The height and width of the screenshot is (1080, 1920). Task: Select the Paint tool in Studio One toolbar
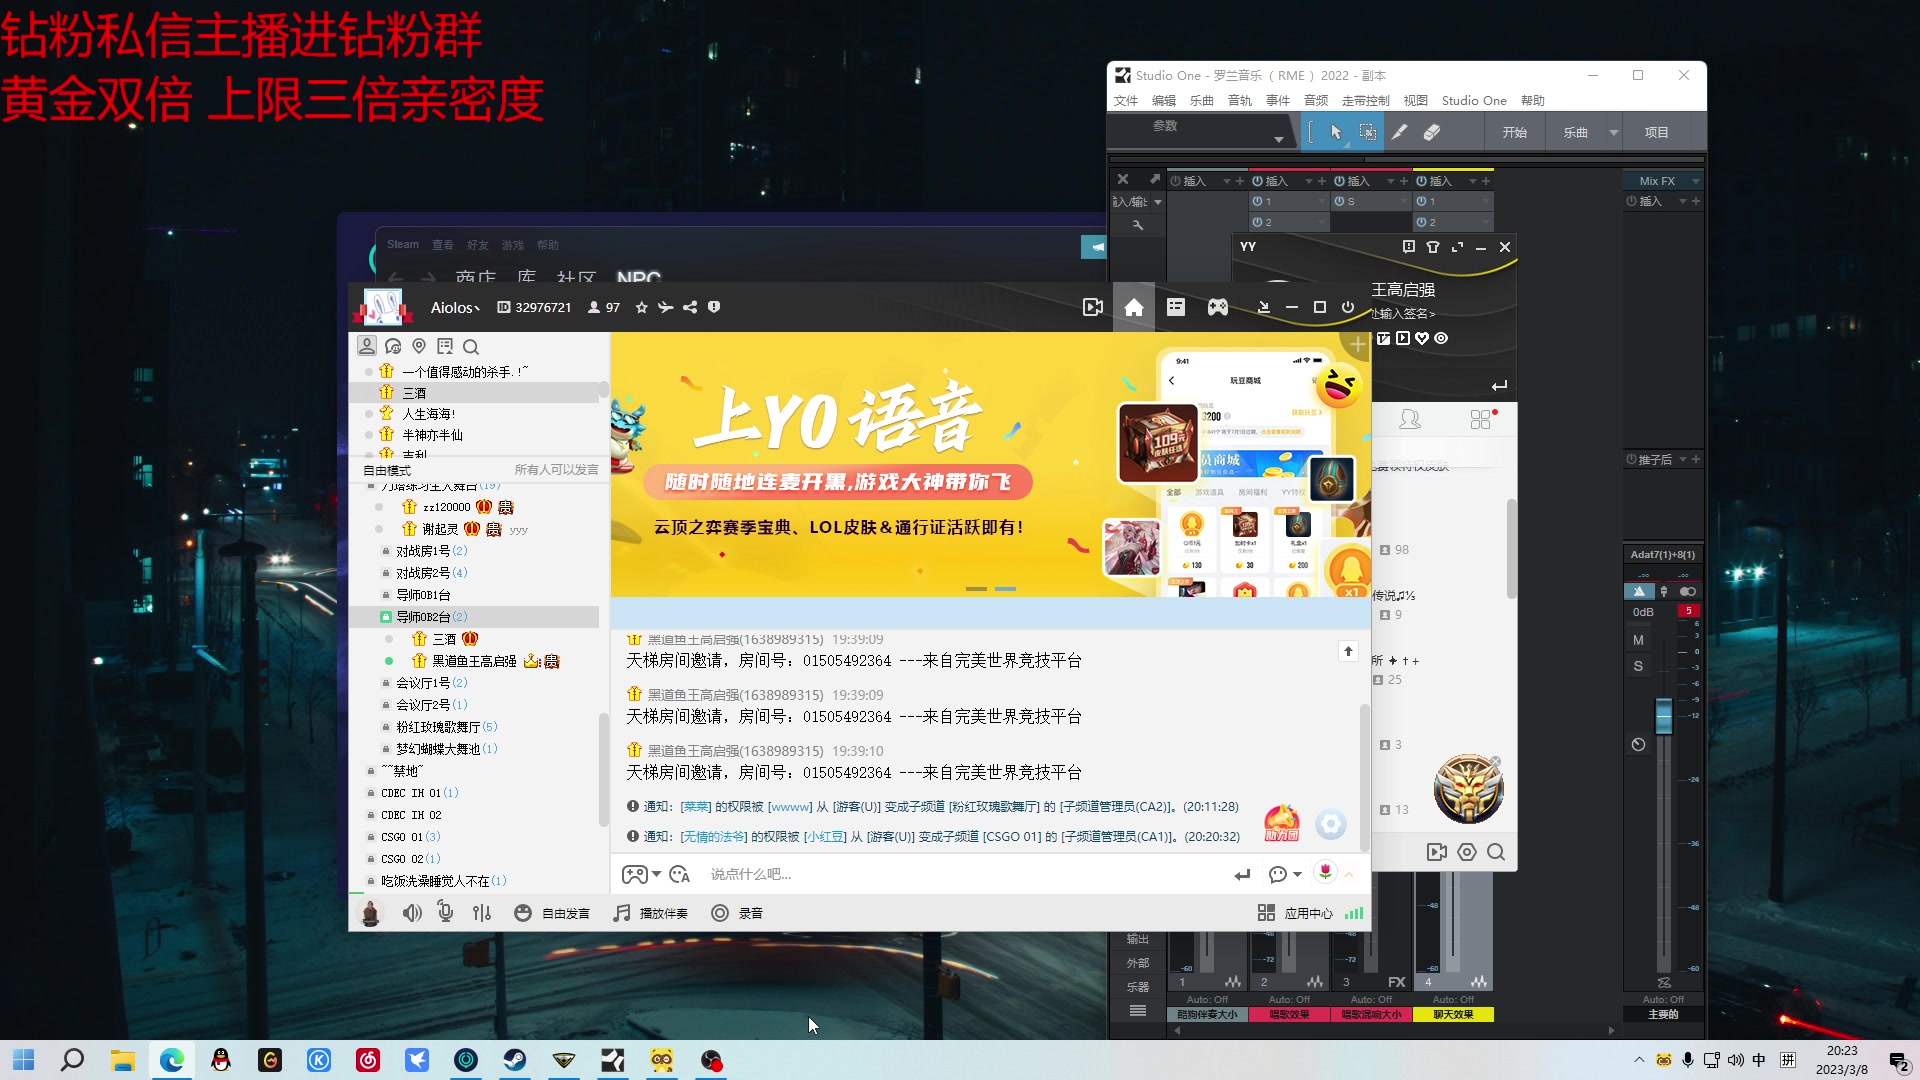click(1400, 131)
